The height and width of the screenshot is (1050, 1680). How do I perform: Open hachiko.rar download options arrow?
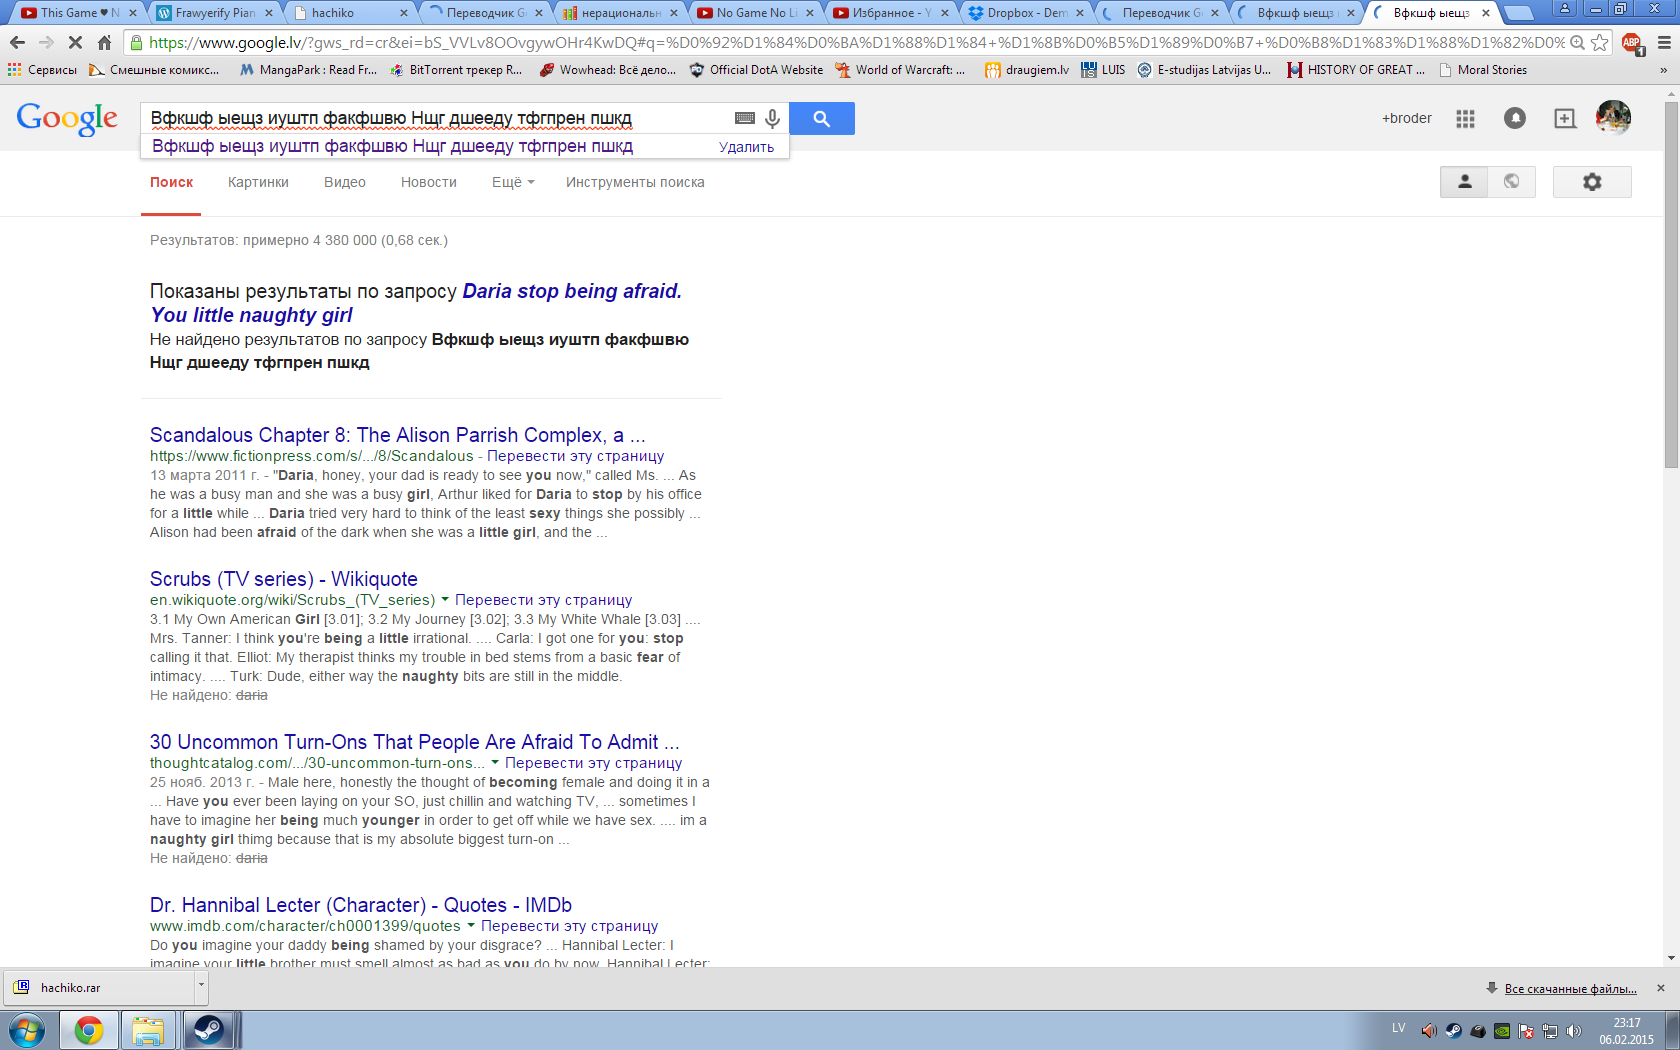click(201, 986)
